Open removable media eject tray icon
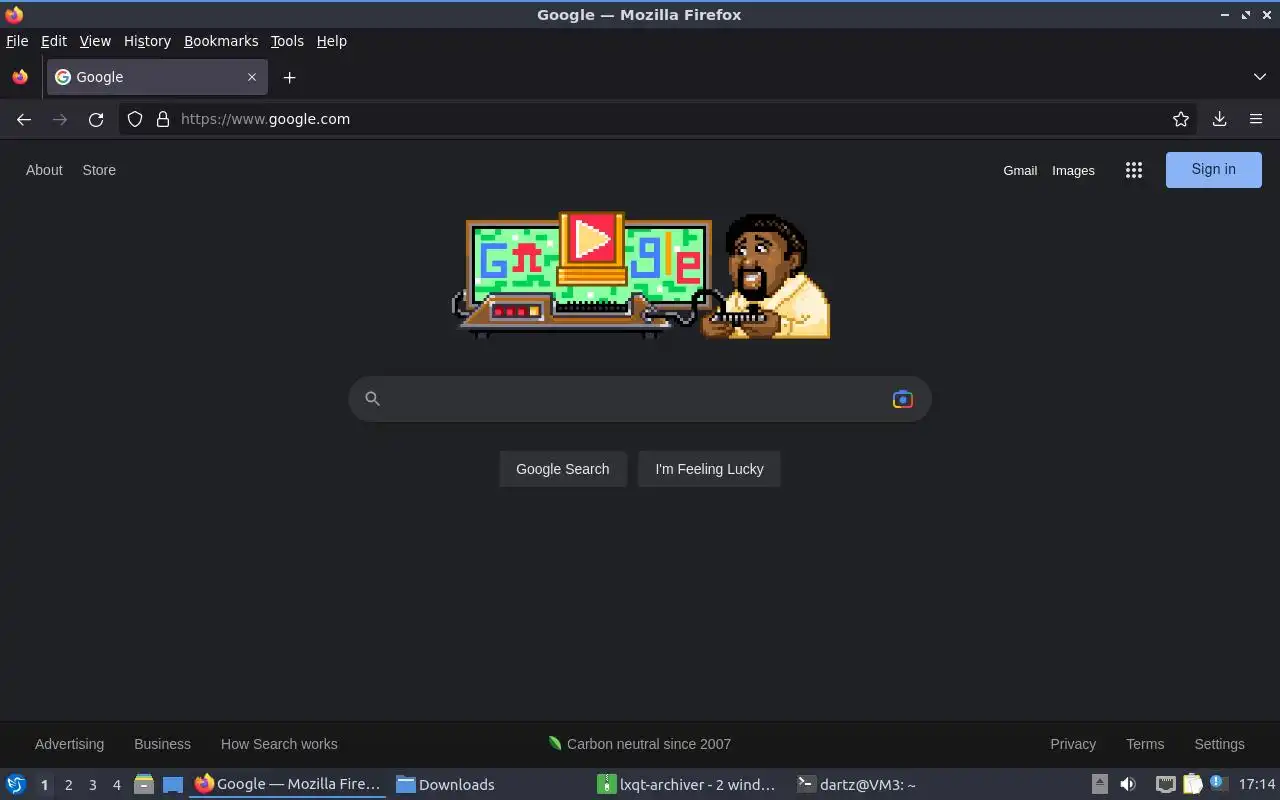 1099,785
